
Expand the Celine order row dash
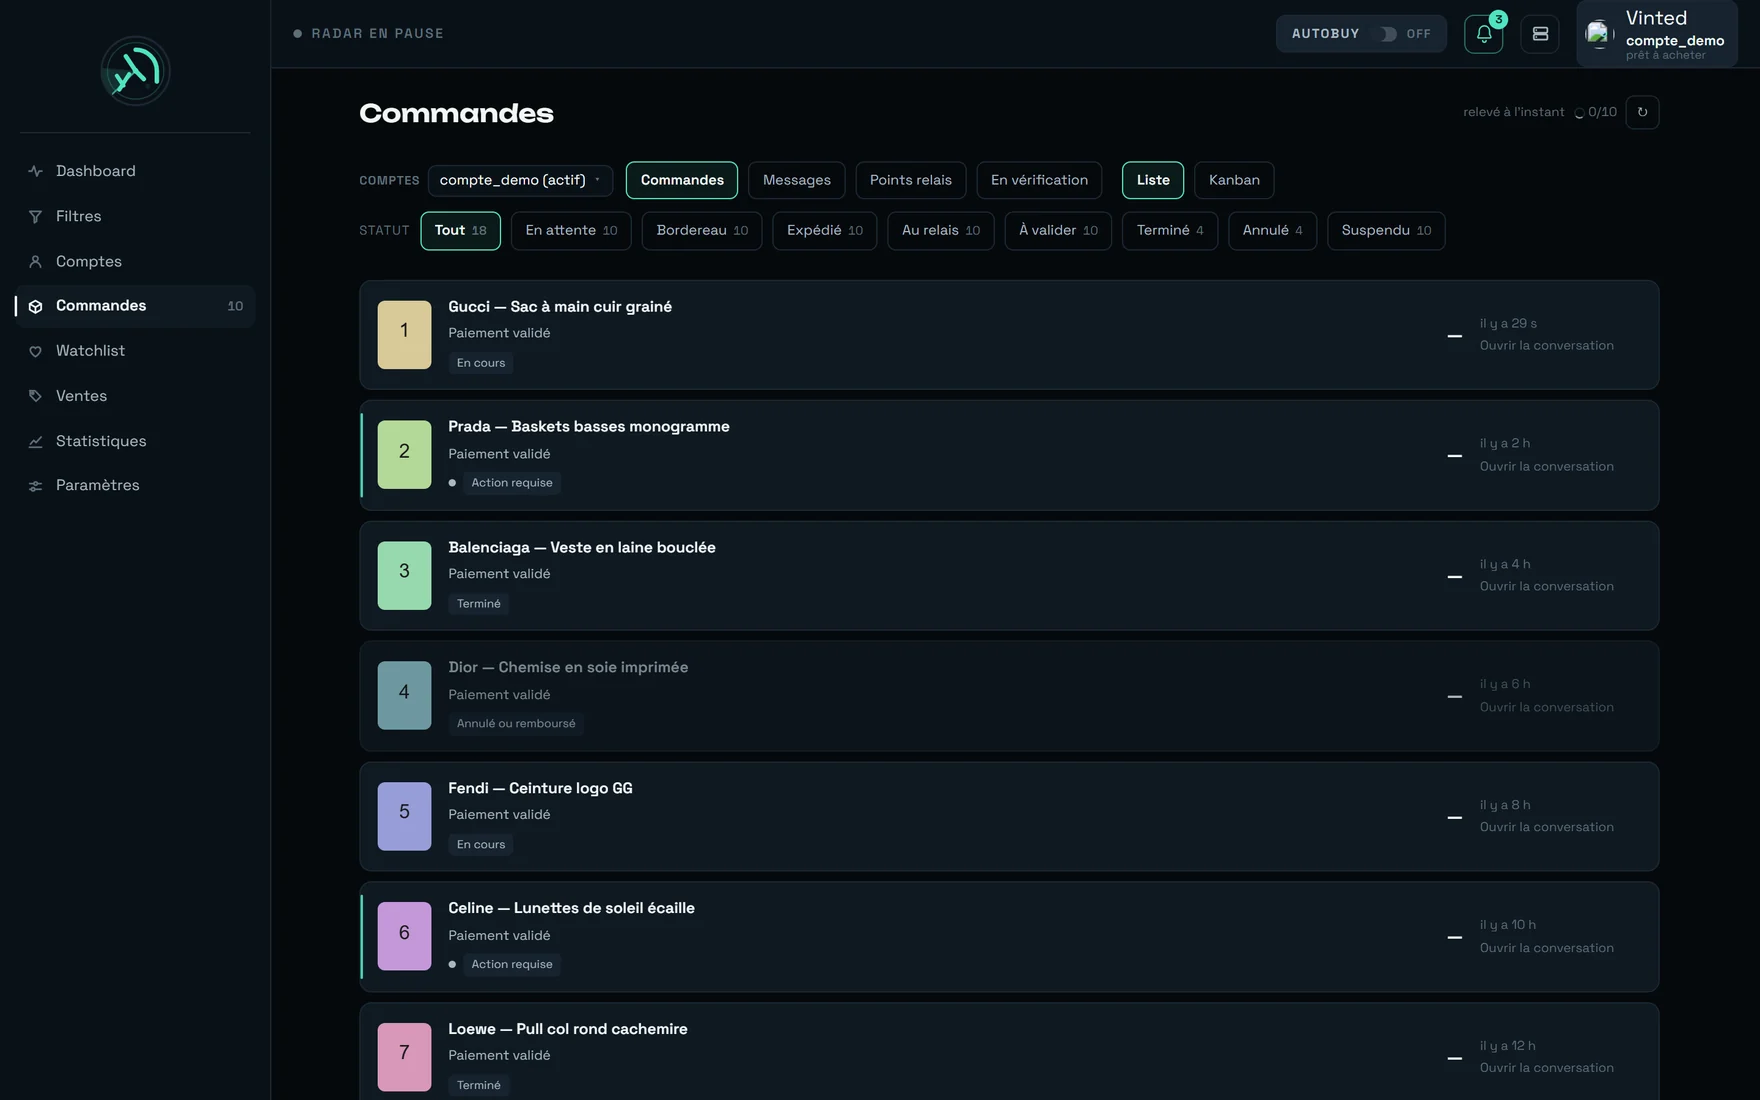coord(1455,938)
